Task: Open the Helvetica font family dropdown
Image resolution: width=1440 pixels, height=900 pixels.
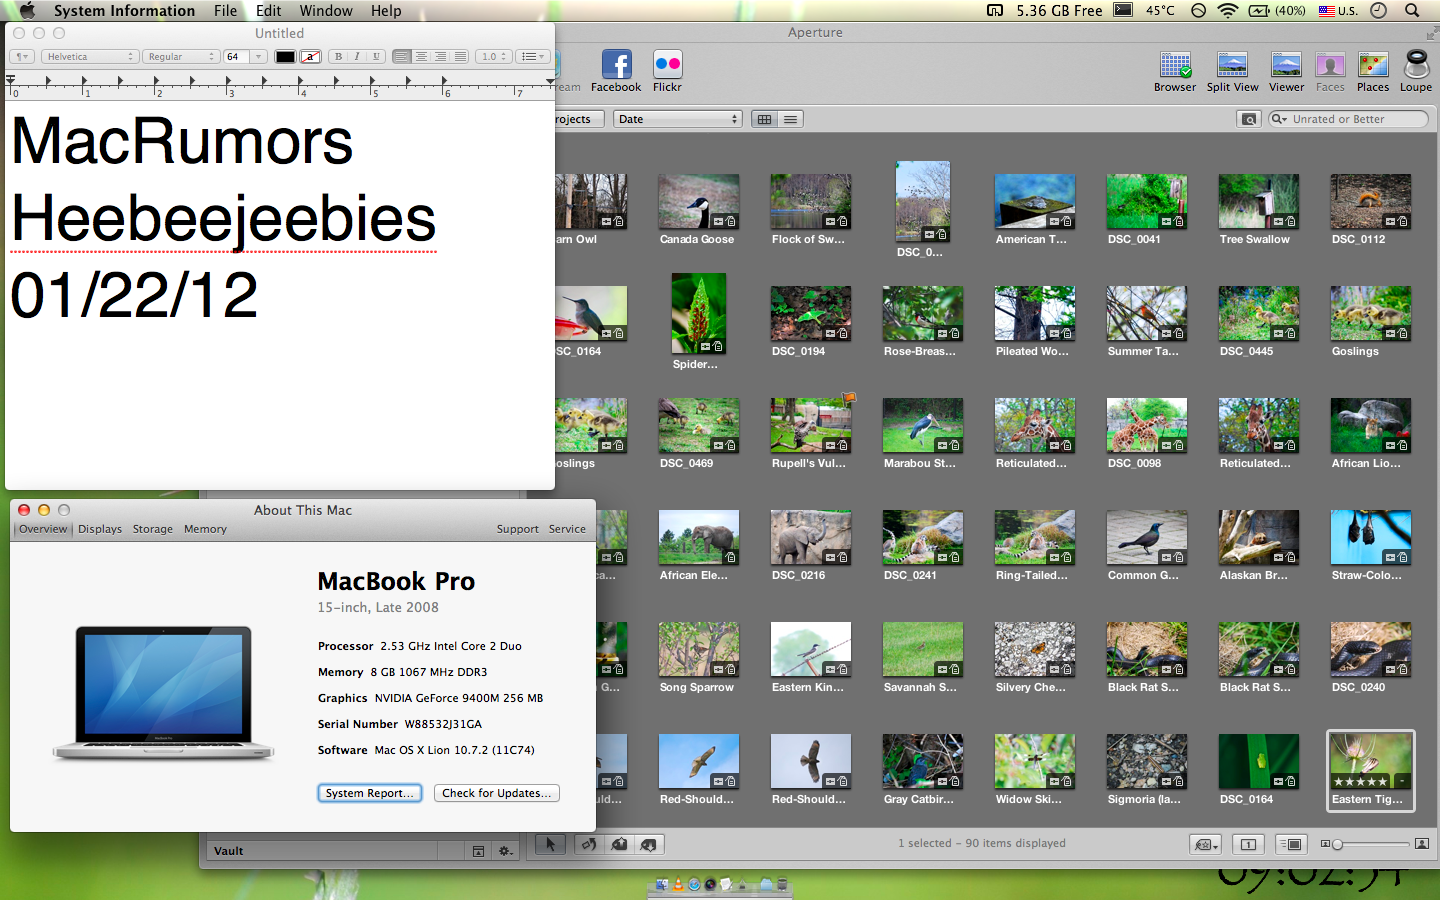Action: pos(89,56)
